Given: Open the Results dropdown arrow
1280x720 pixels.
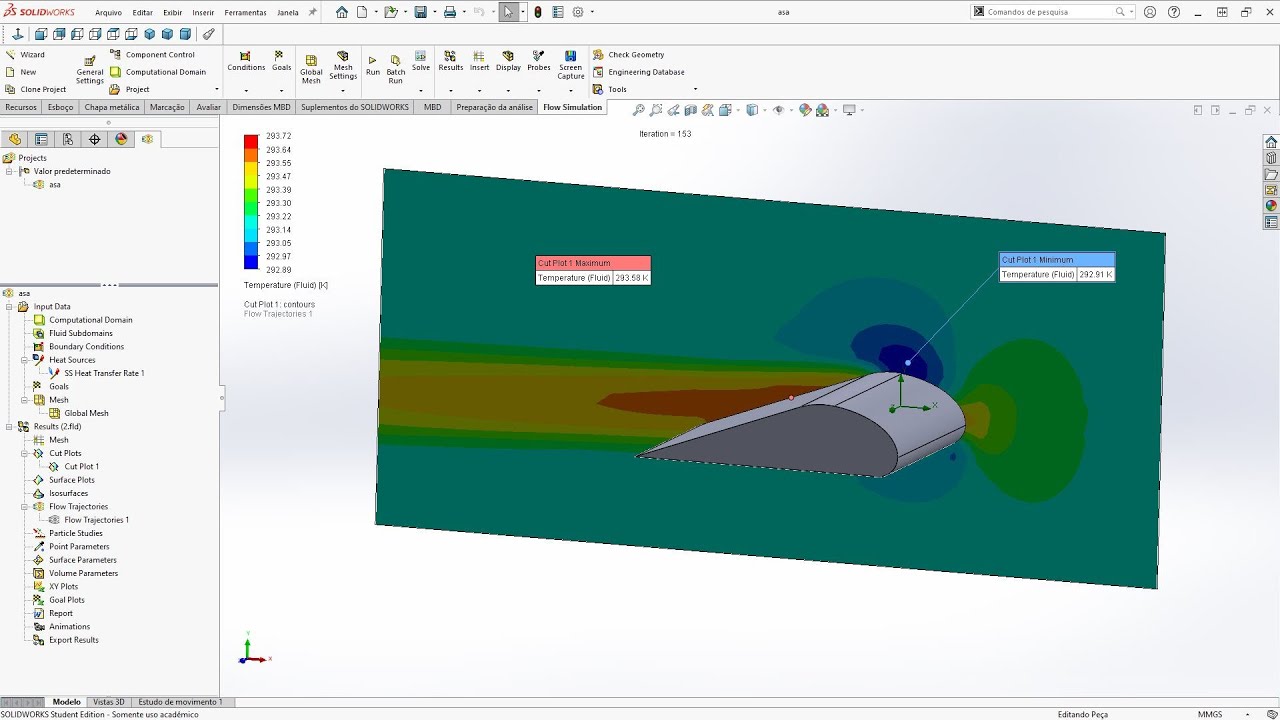Looking at the screenshot, I should (x=451, y=90).
